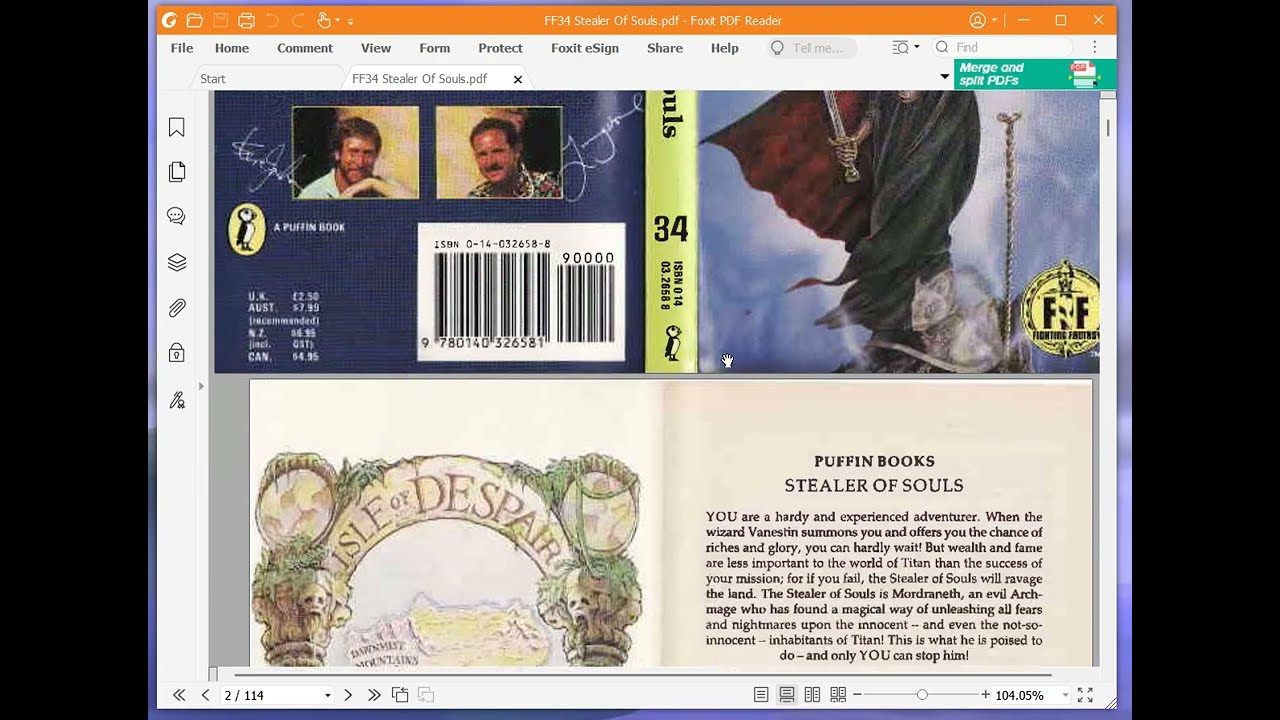
Task: Go to the next page
Action: [348, 695]
